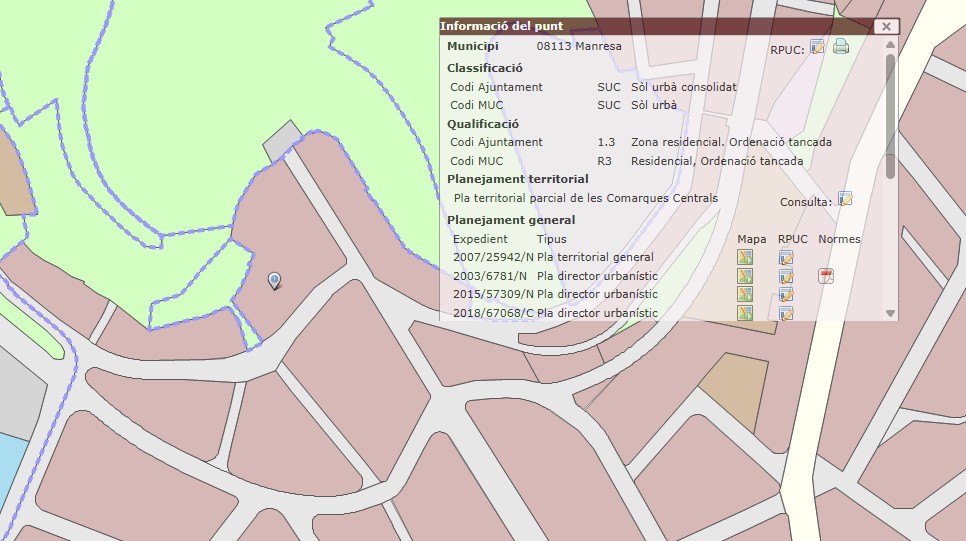Click the small gray building on the map
966x541 pixels.
tap(282, 140)
